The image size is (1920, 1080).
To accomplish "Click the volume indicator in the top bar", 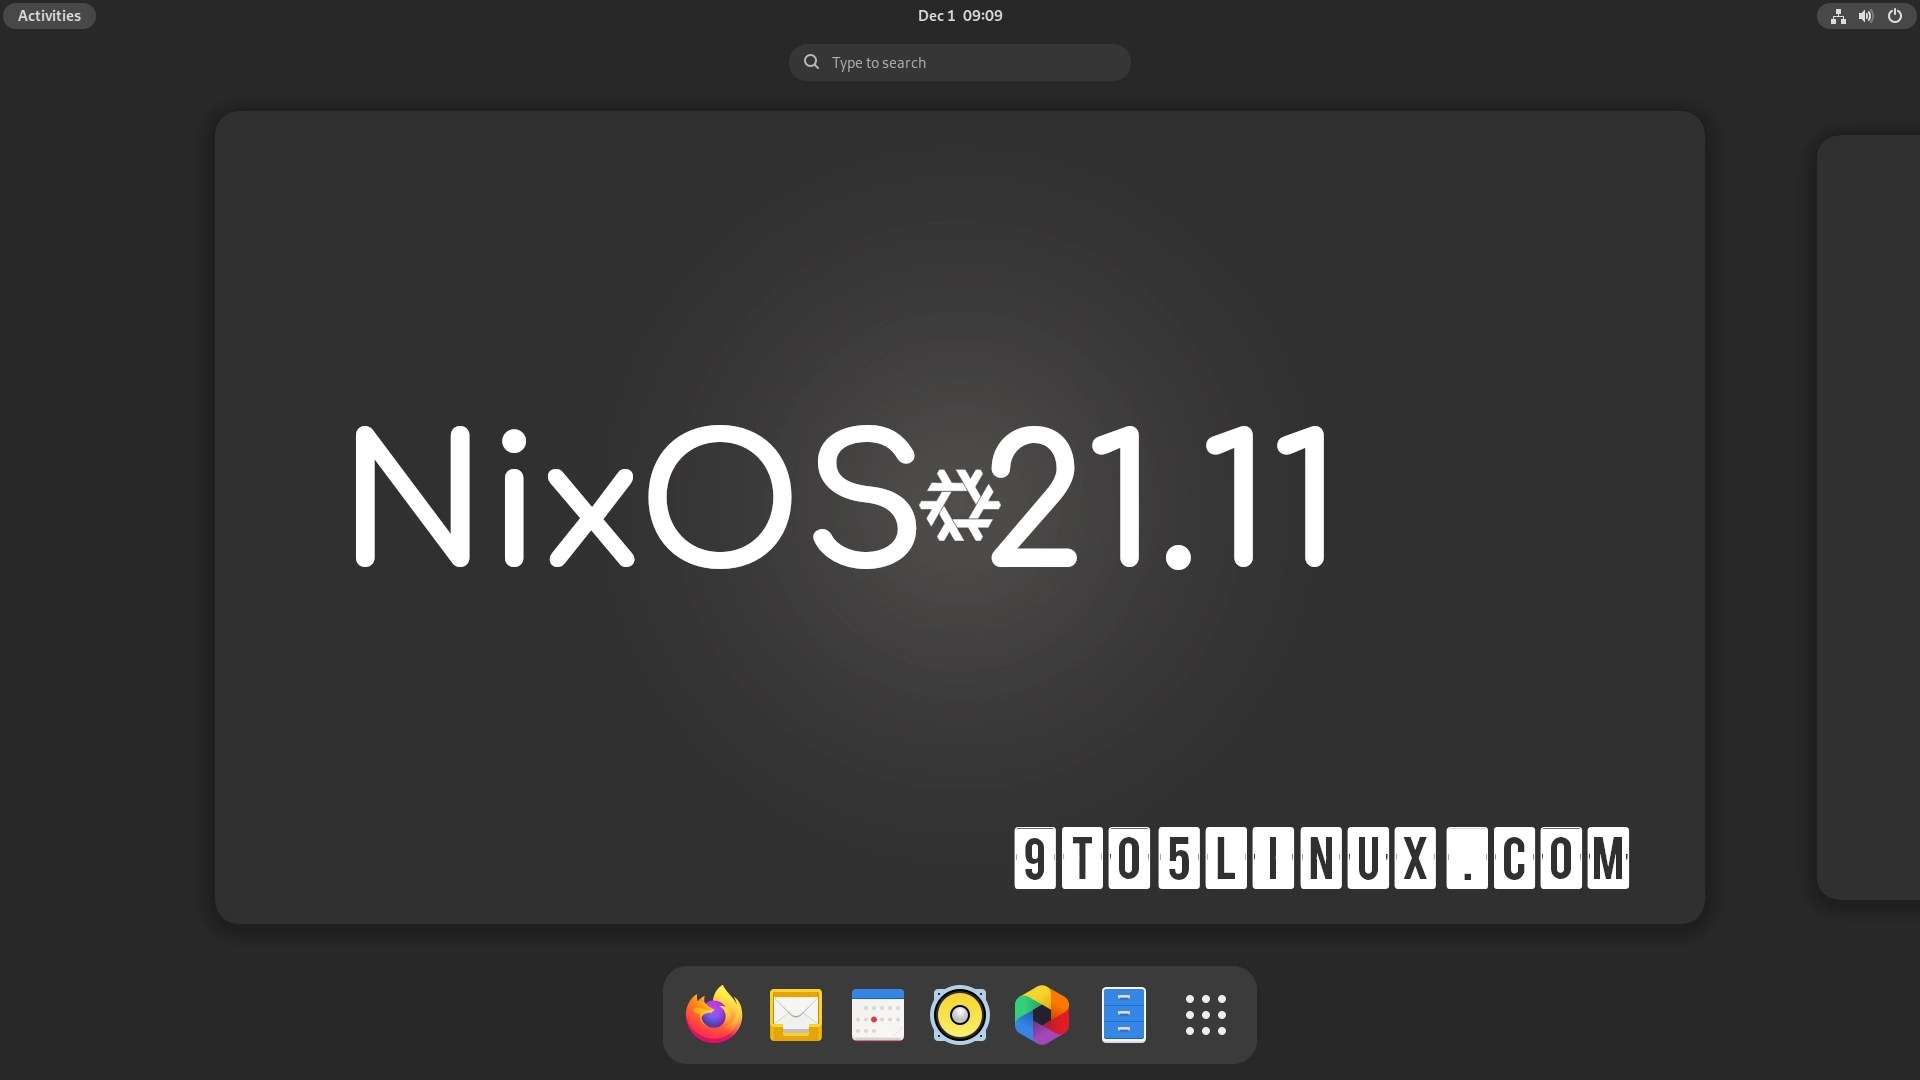I will pos(1865,16).
